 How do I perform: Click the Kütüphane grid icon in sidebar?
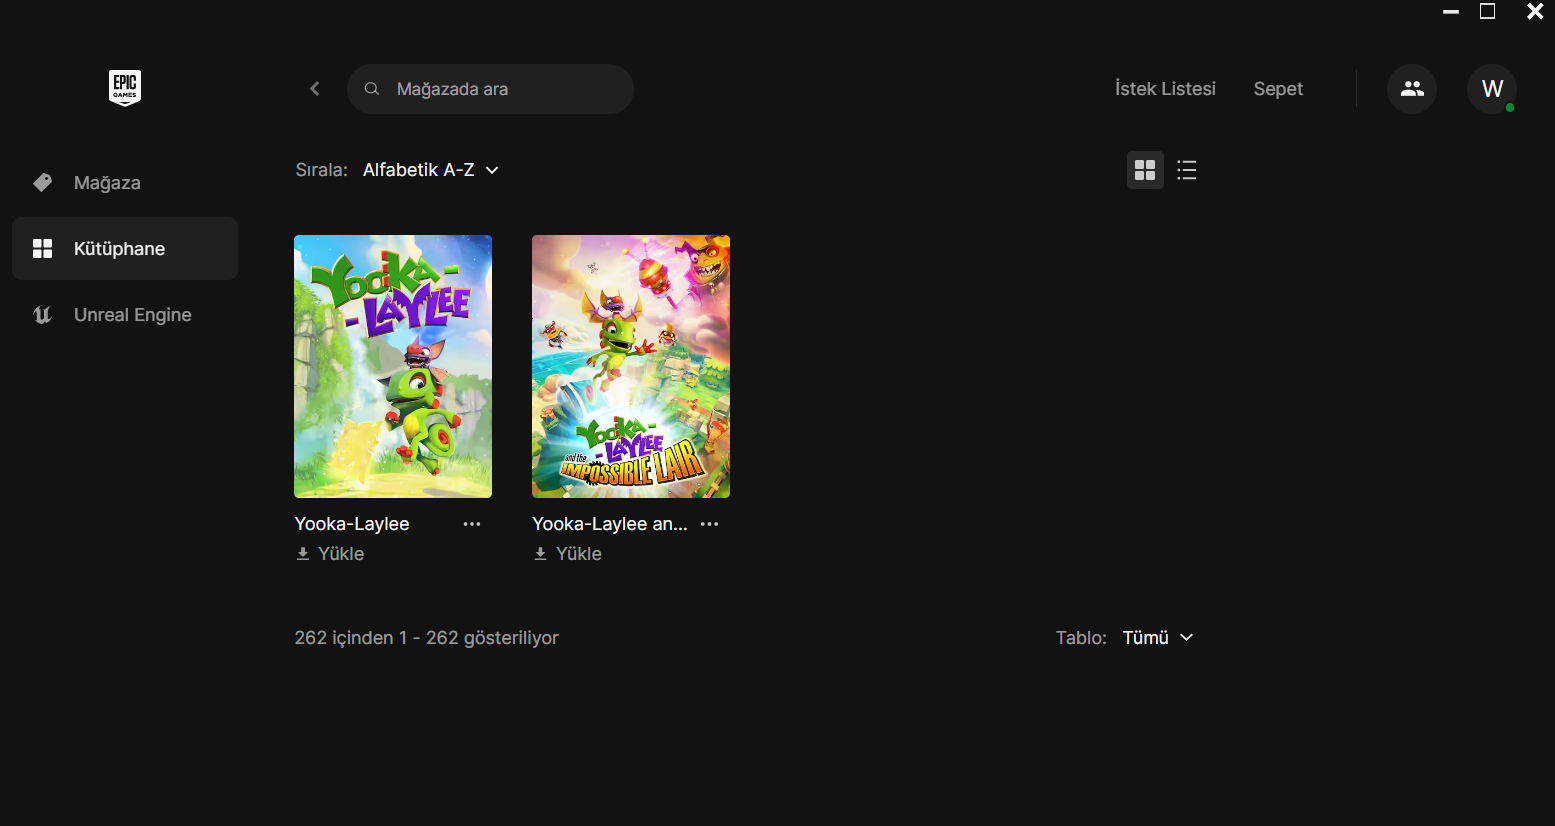pyautogui.click(x=42, y=248)
